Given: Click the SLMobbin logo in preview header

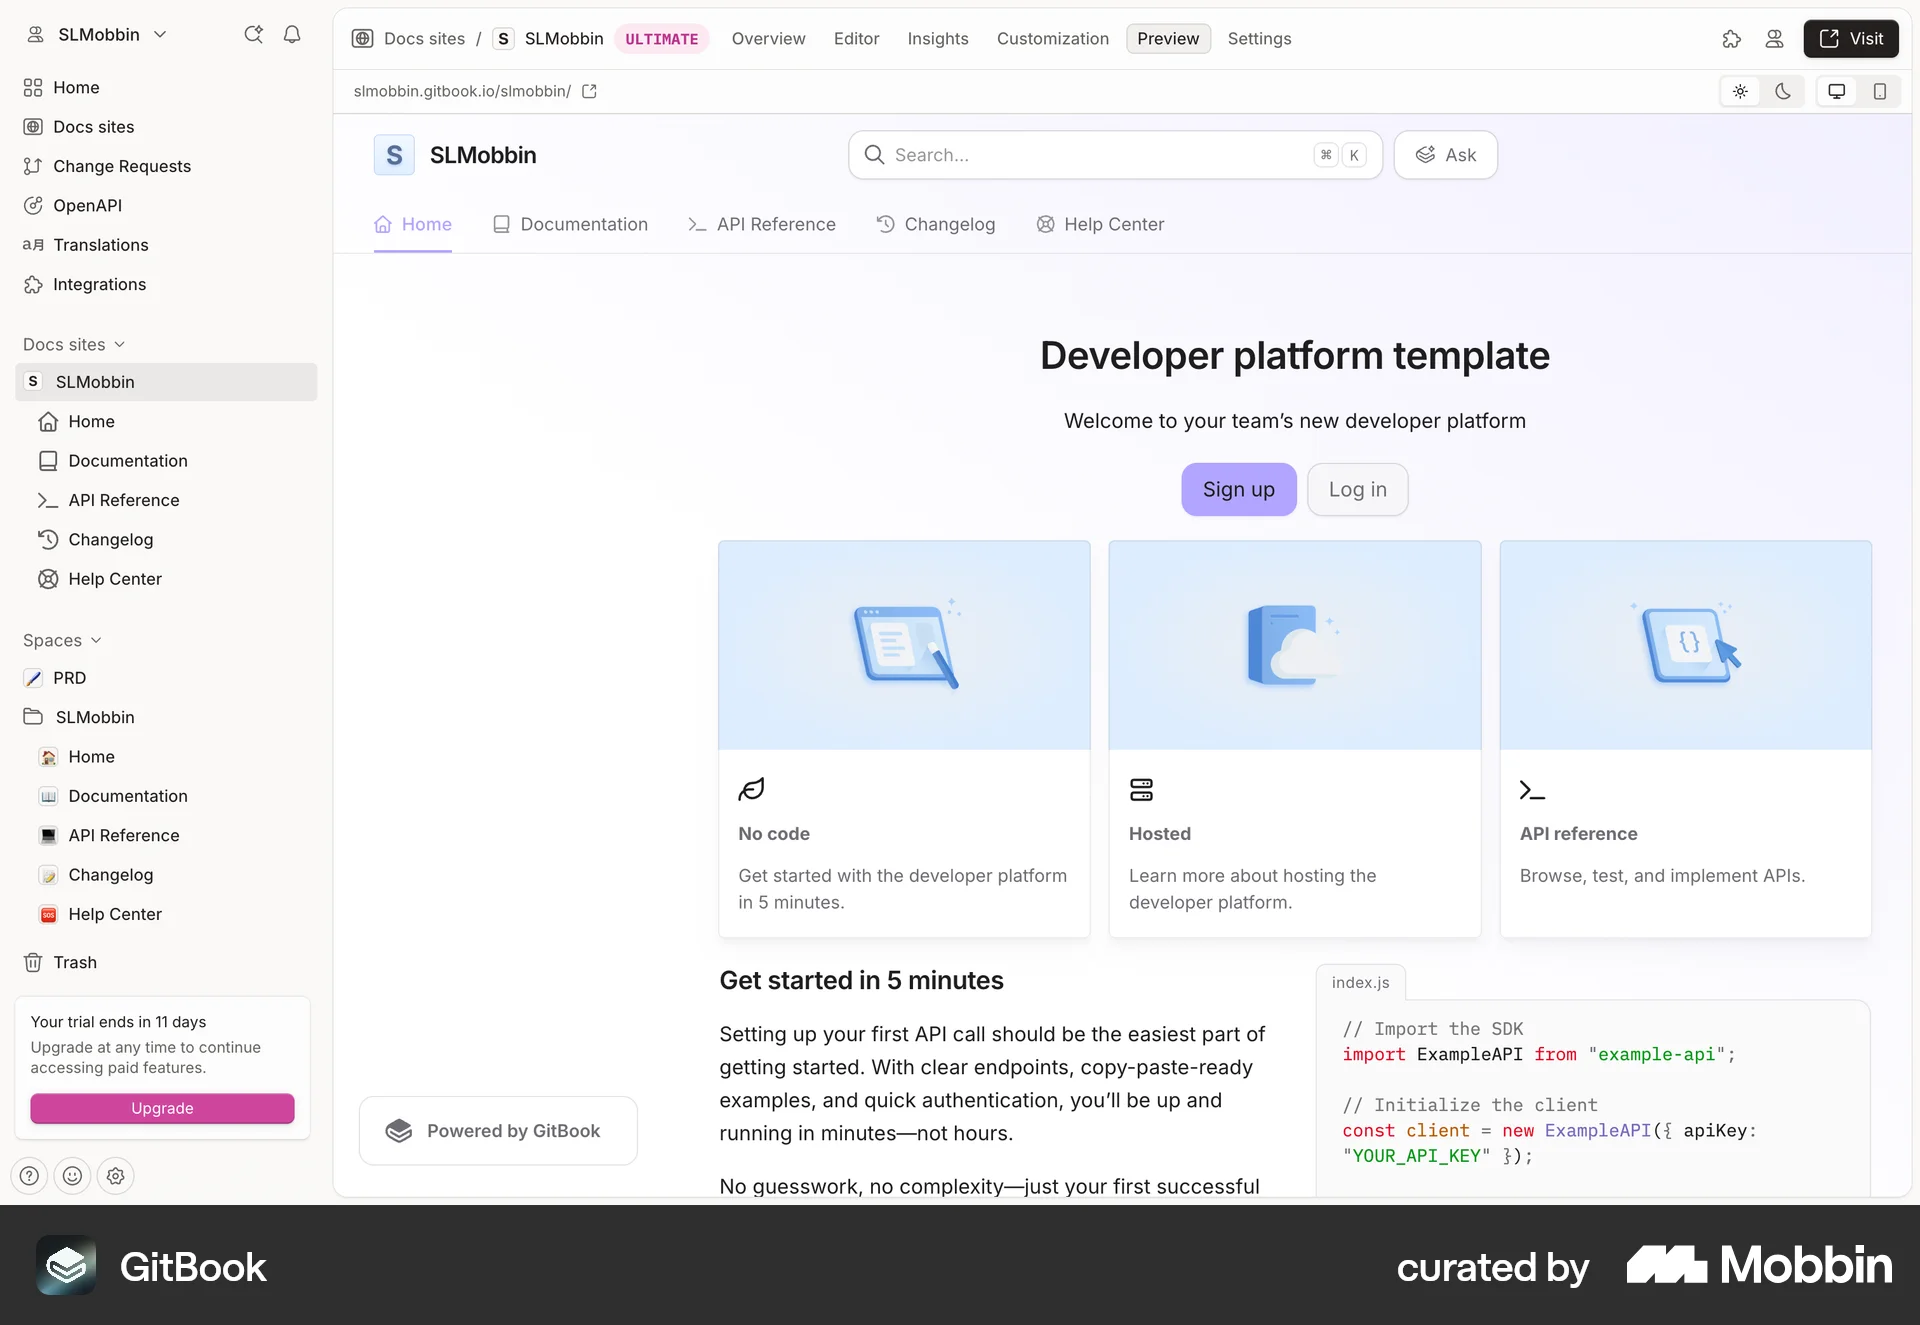Looking at the screenshot, I should 394,155.
